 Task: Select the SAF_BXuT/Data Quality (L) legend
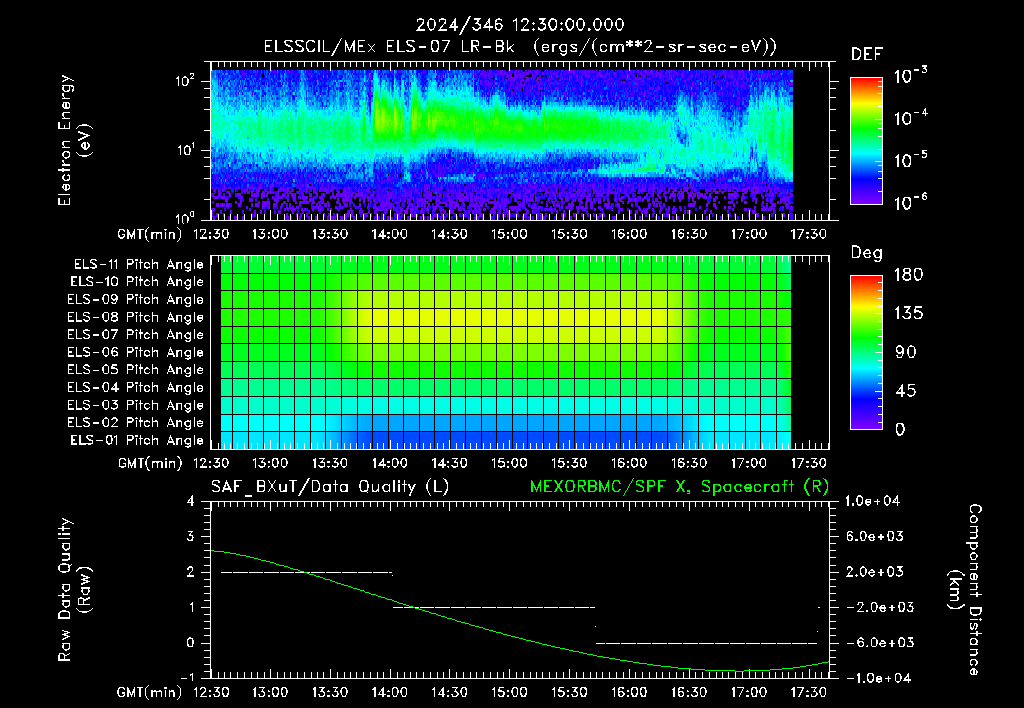[x=330, y=487]
